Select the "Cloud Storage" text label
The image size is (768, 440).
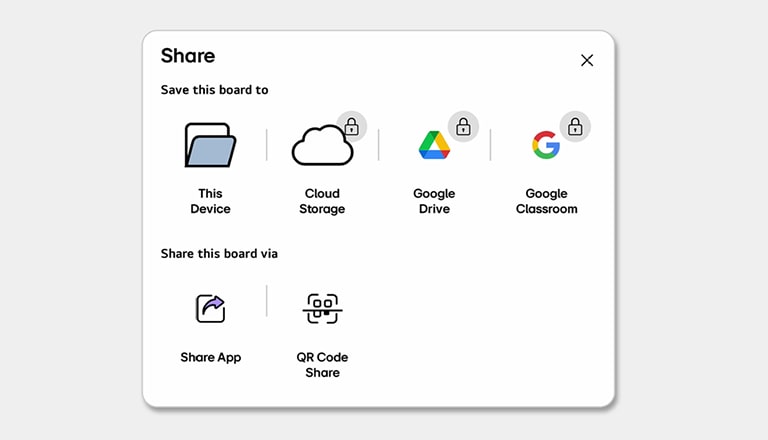pos(322,201)
